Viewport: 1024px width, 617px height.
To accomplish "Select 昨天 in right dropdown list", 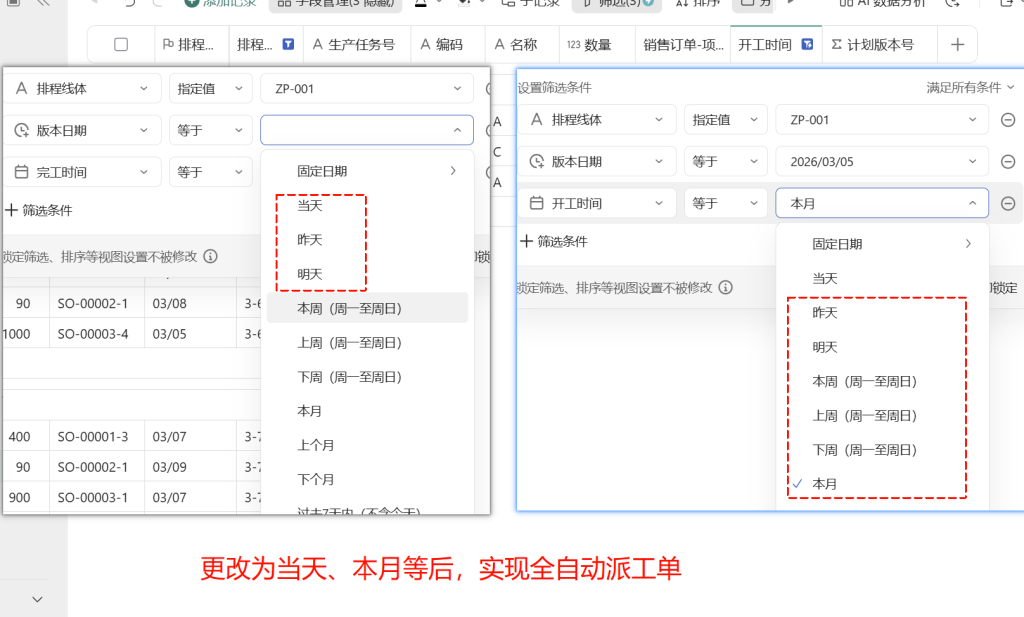I will (883, 313).
